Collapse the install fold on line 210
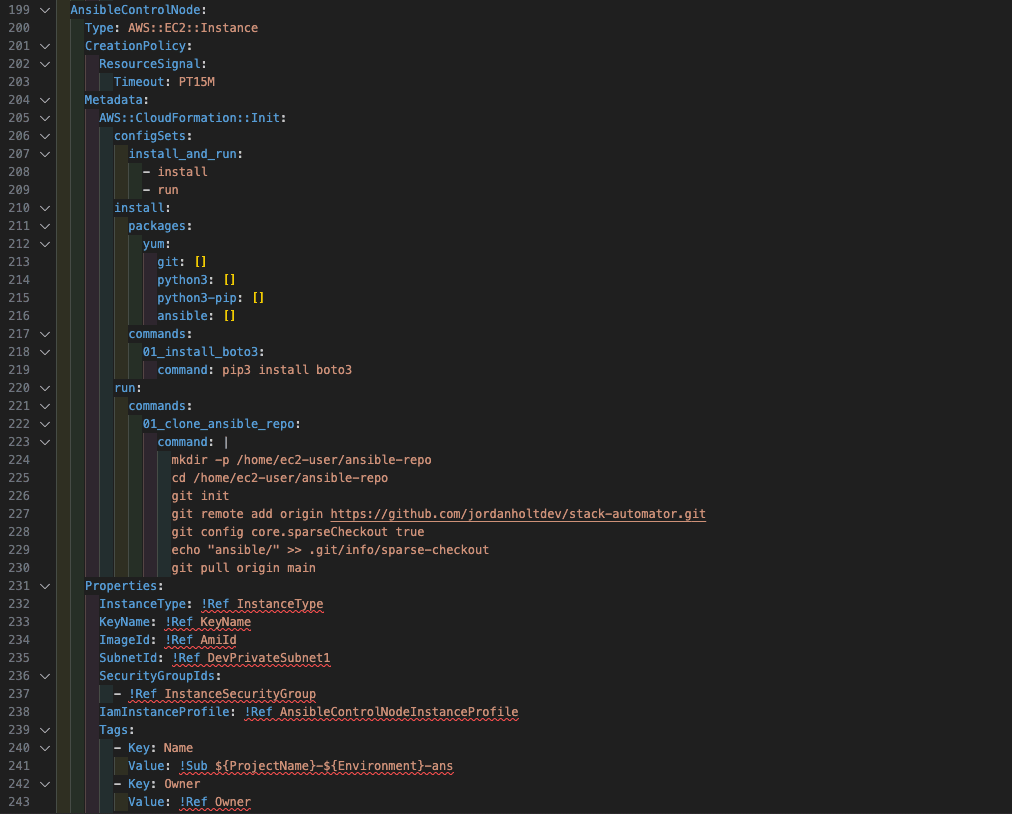Image resolution: width=1012 pixels, height=814 pixels. pos(45,208)
